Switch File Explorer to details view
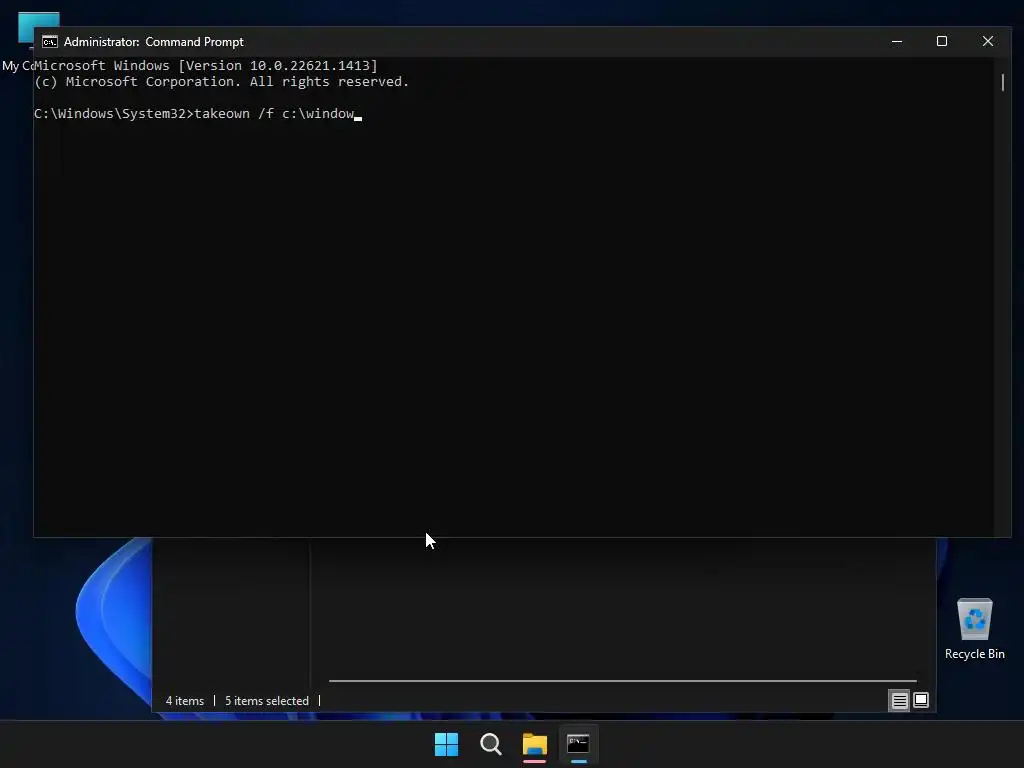The width and height of the screenshot is (1024, 768). tap(899, 701)
